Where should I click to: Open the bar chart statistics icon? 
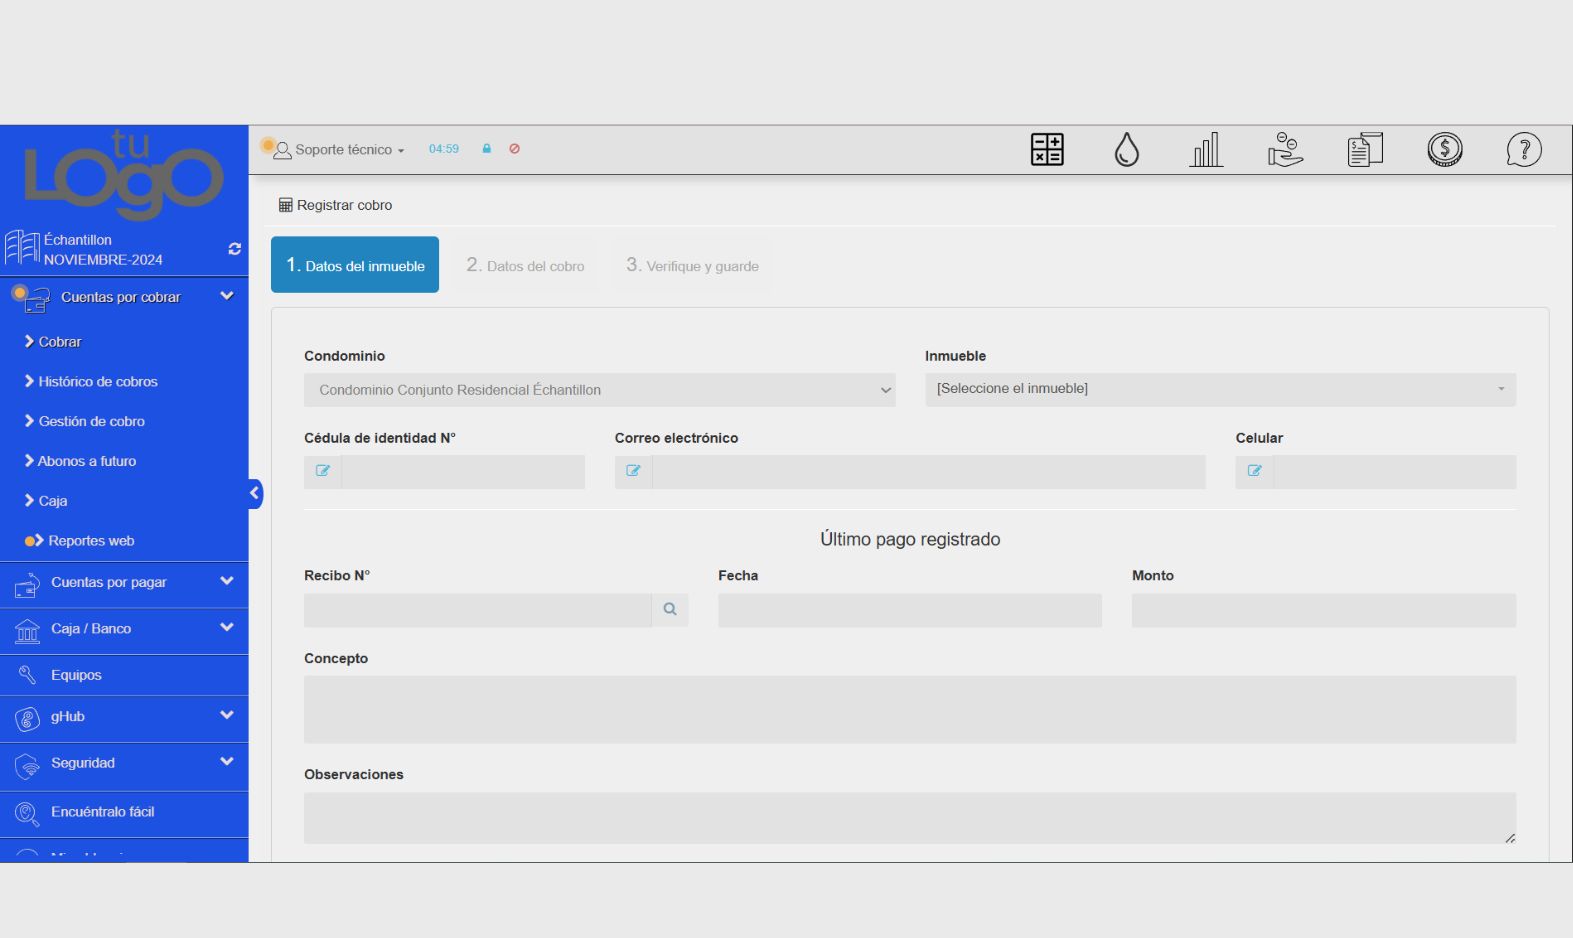pos(1206,150)
